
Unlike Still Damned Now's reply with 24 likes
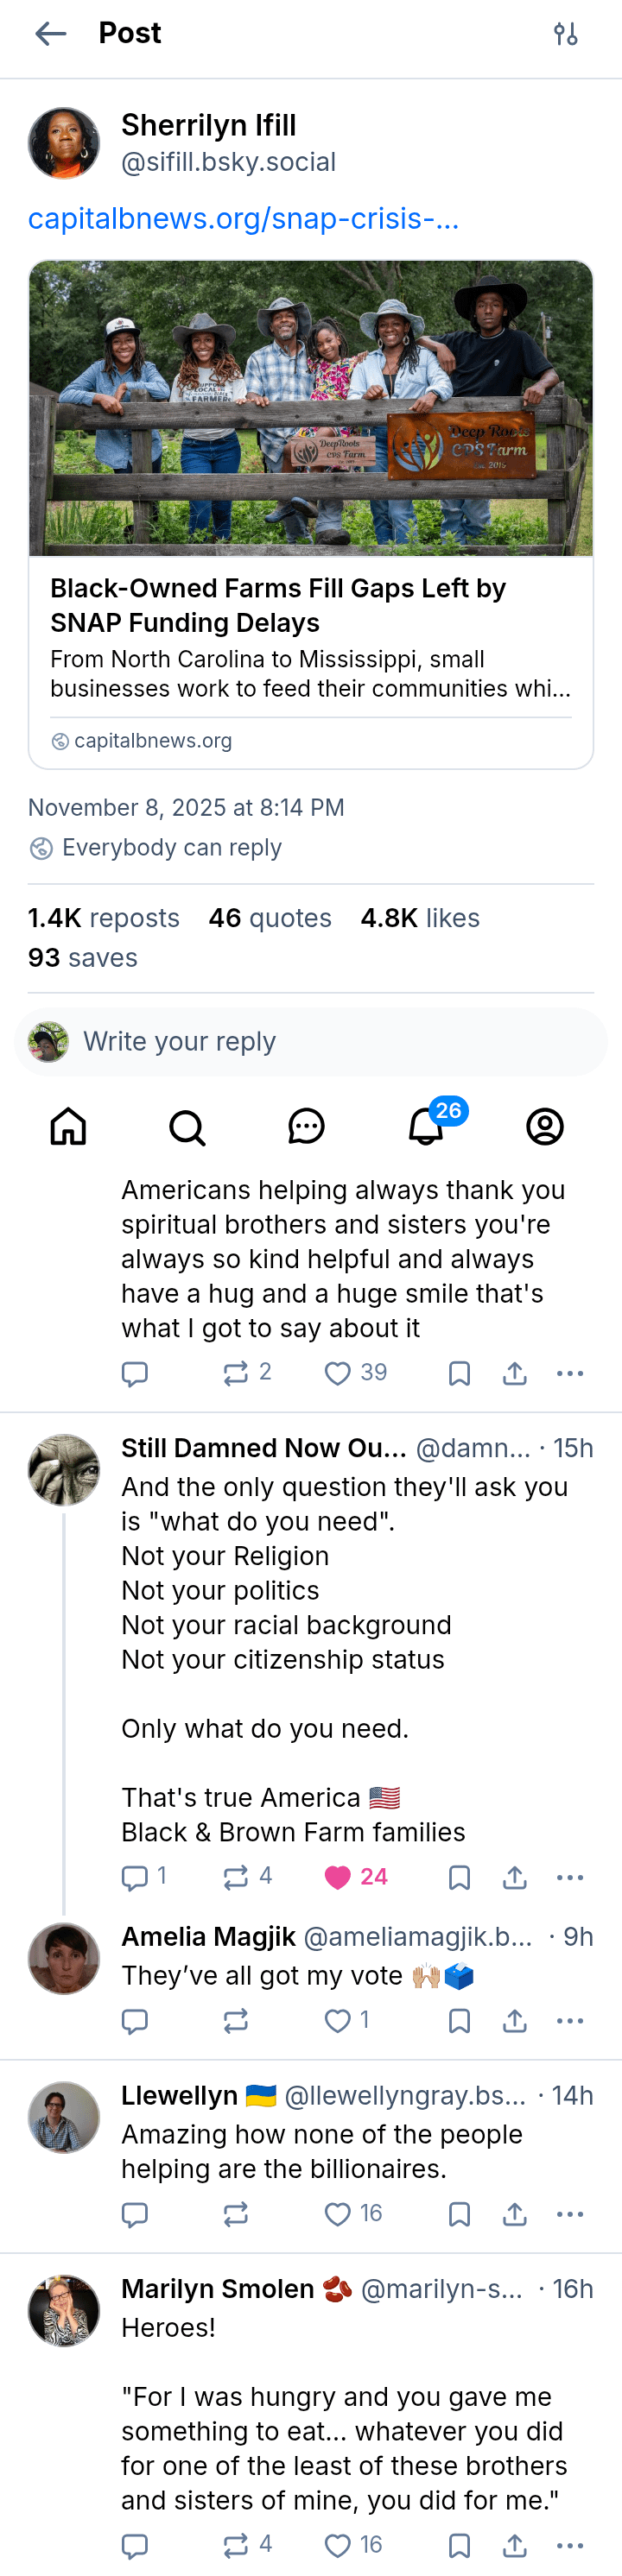pos(338,1877)
